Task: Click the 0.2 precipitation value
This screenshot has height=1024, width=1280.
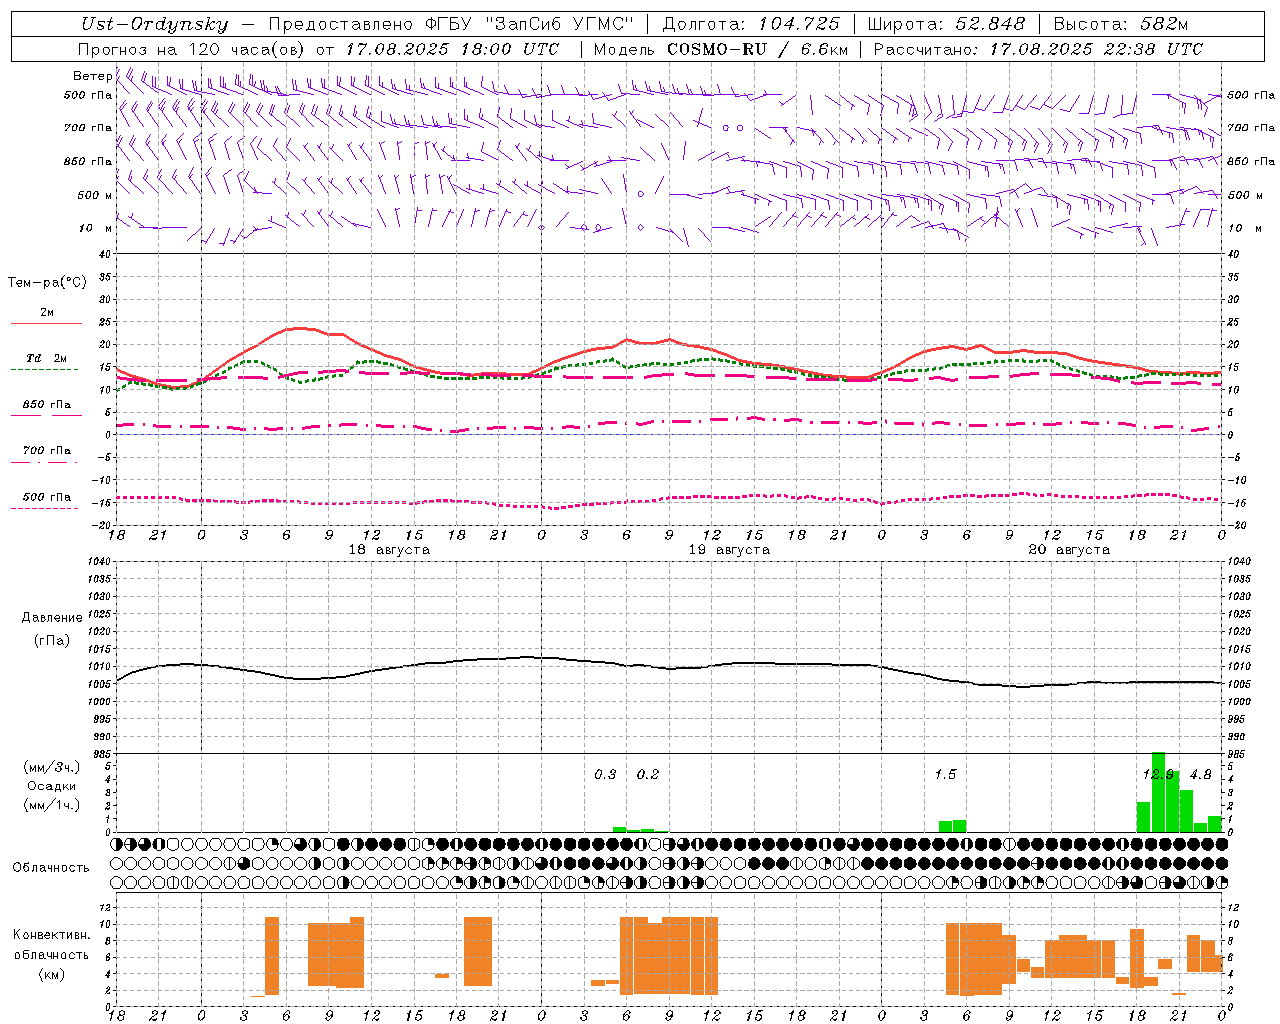Action: (x=648, y=774)
